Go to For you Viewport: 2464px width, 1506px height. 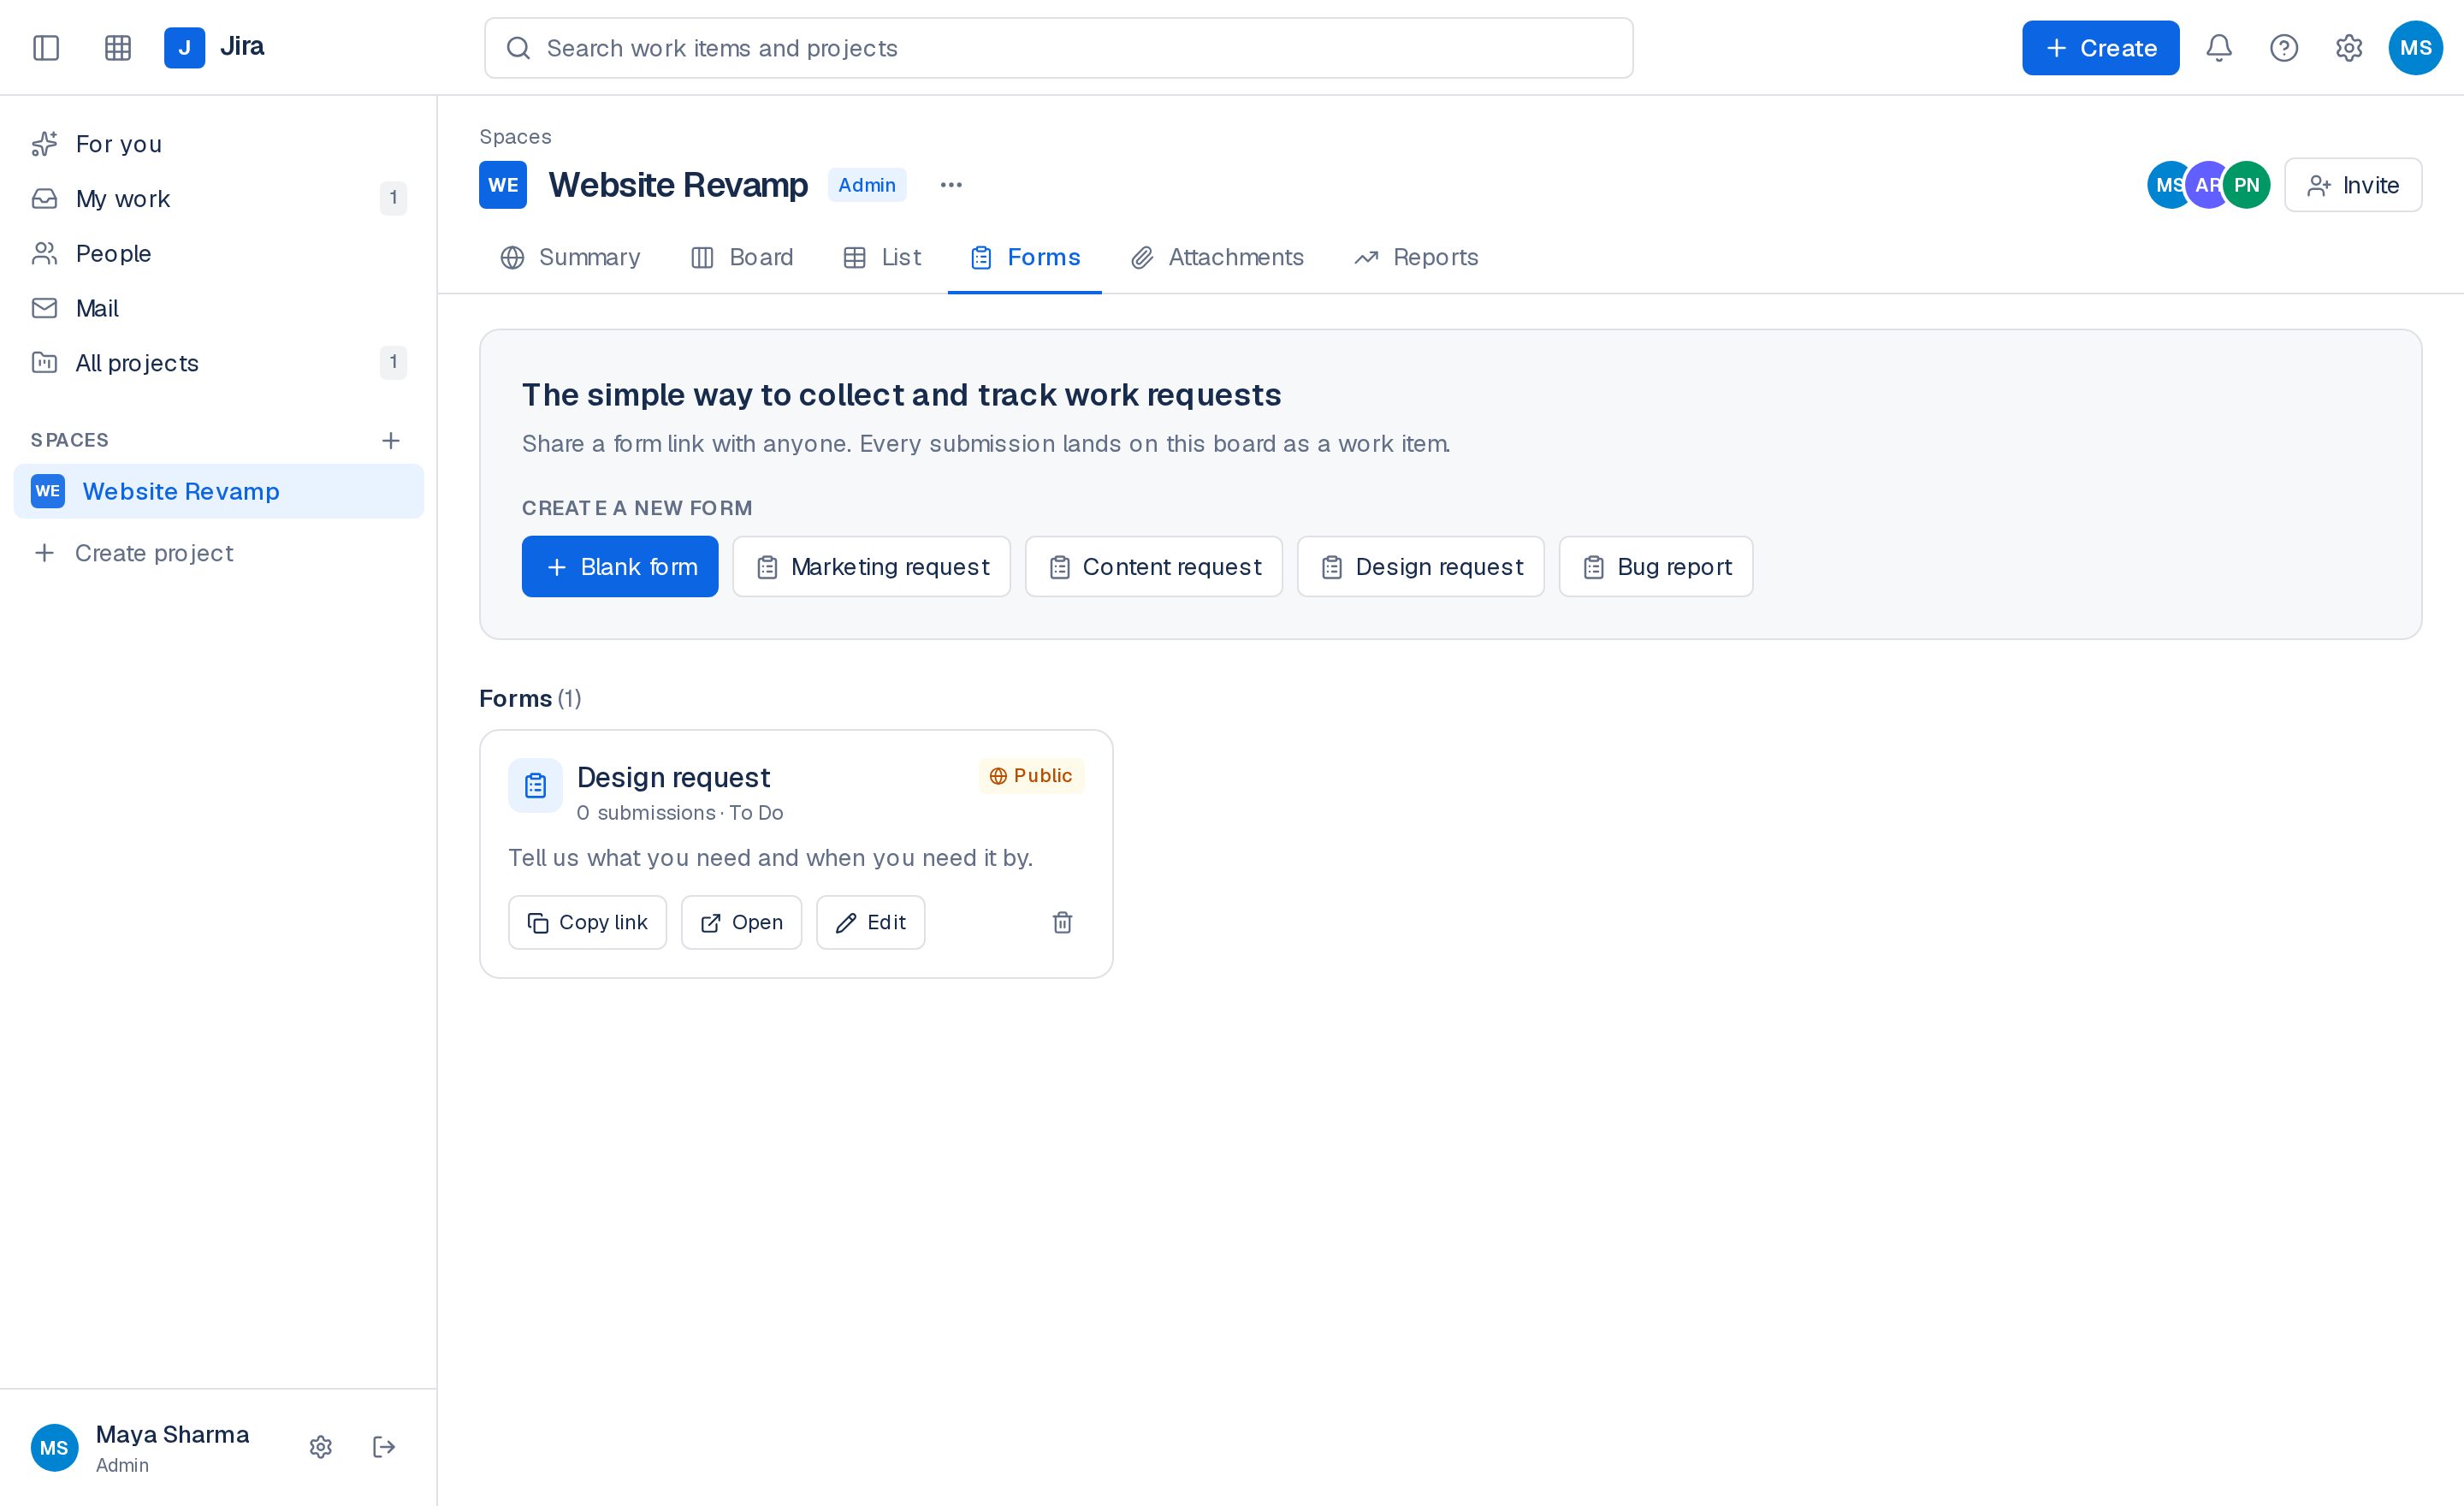[x=219, y=144]
